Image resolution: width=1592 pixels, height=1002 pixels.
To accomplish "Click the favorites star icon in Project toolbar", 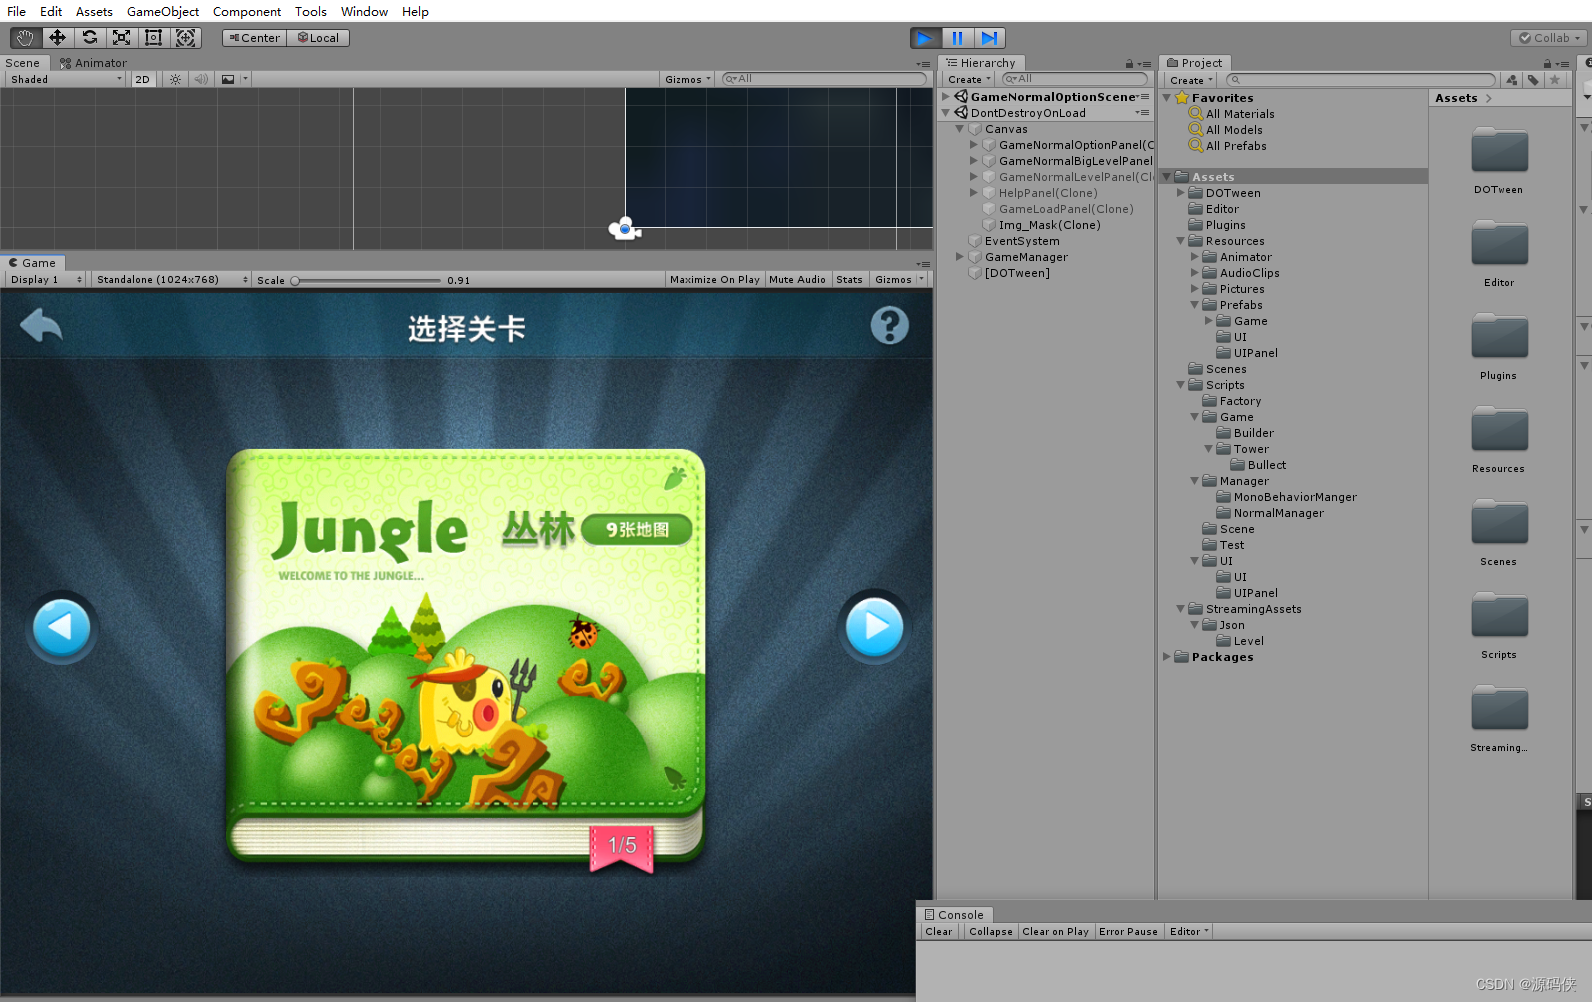I will [x=1554, y=80].
